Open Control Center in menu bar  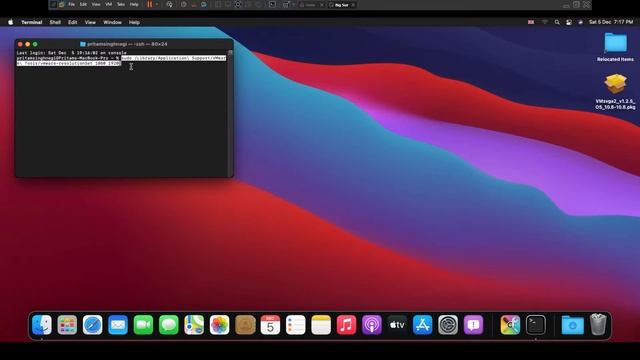point(569,22)
